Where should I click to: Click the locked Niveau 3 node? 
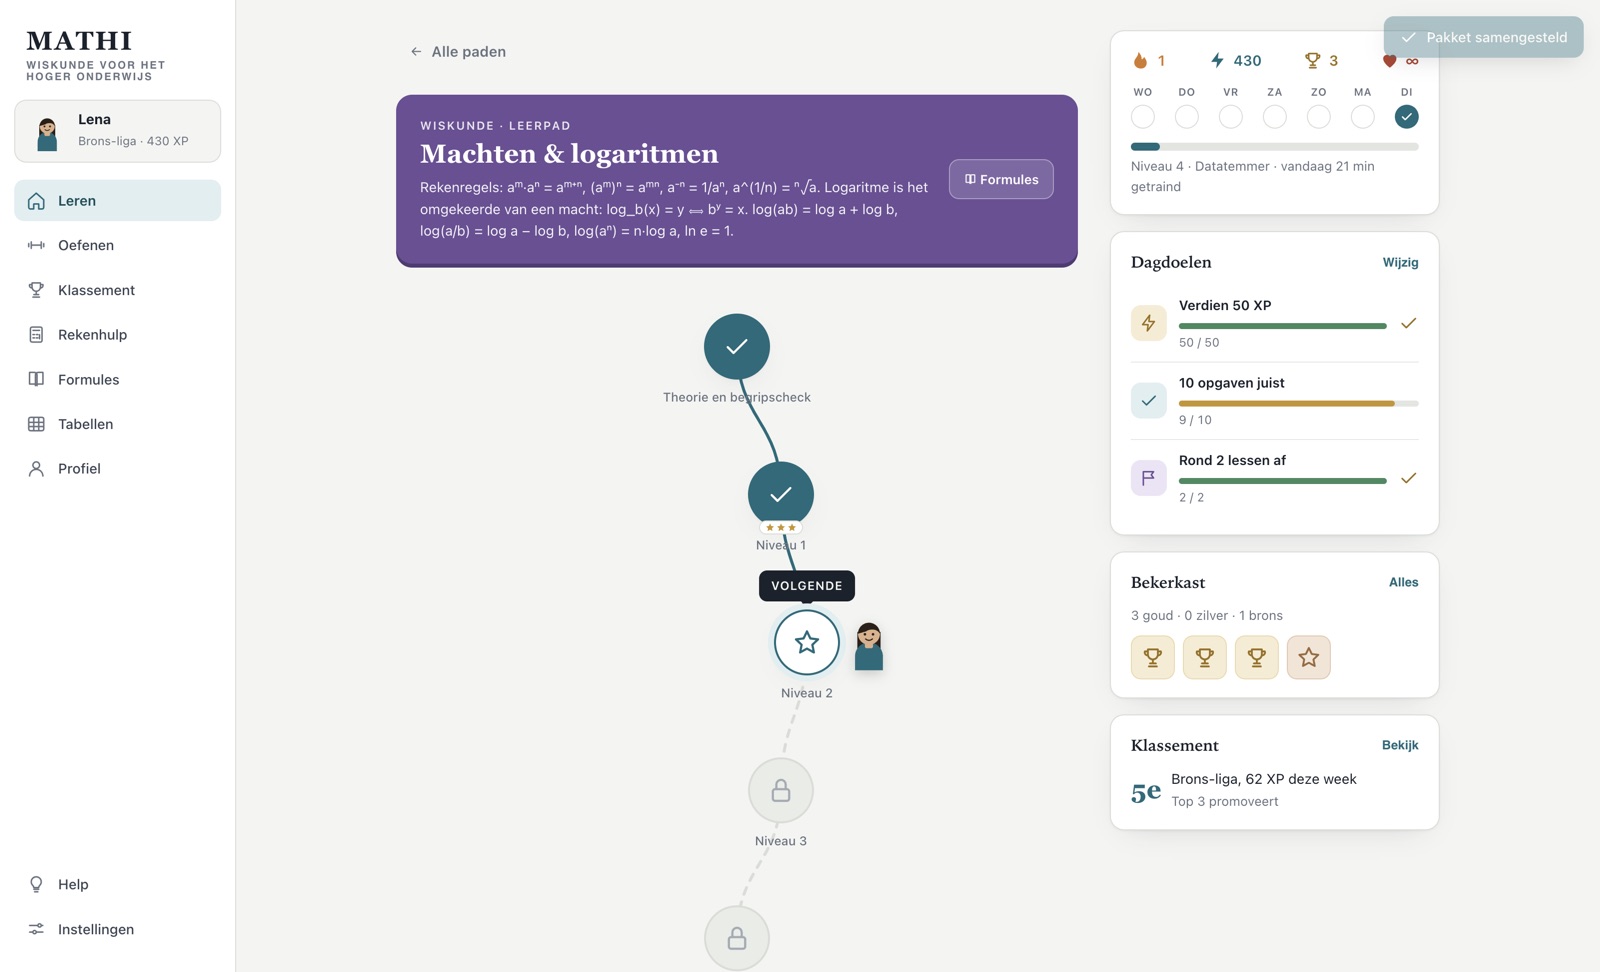pos(781,790)
